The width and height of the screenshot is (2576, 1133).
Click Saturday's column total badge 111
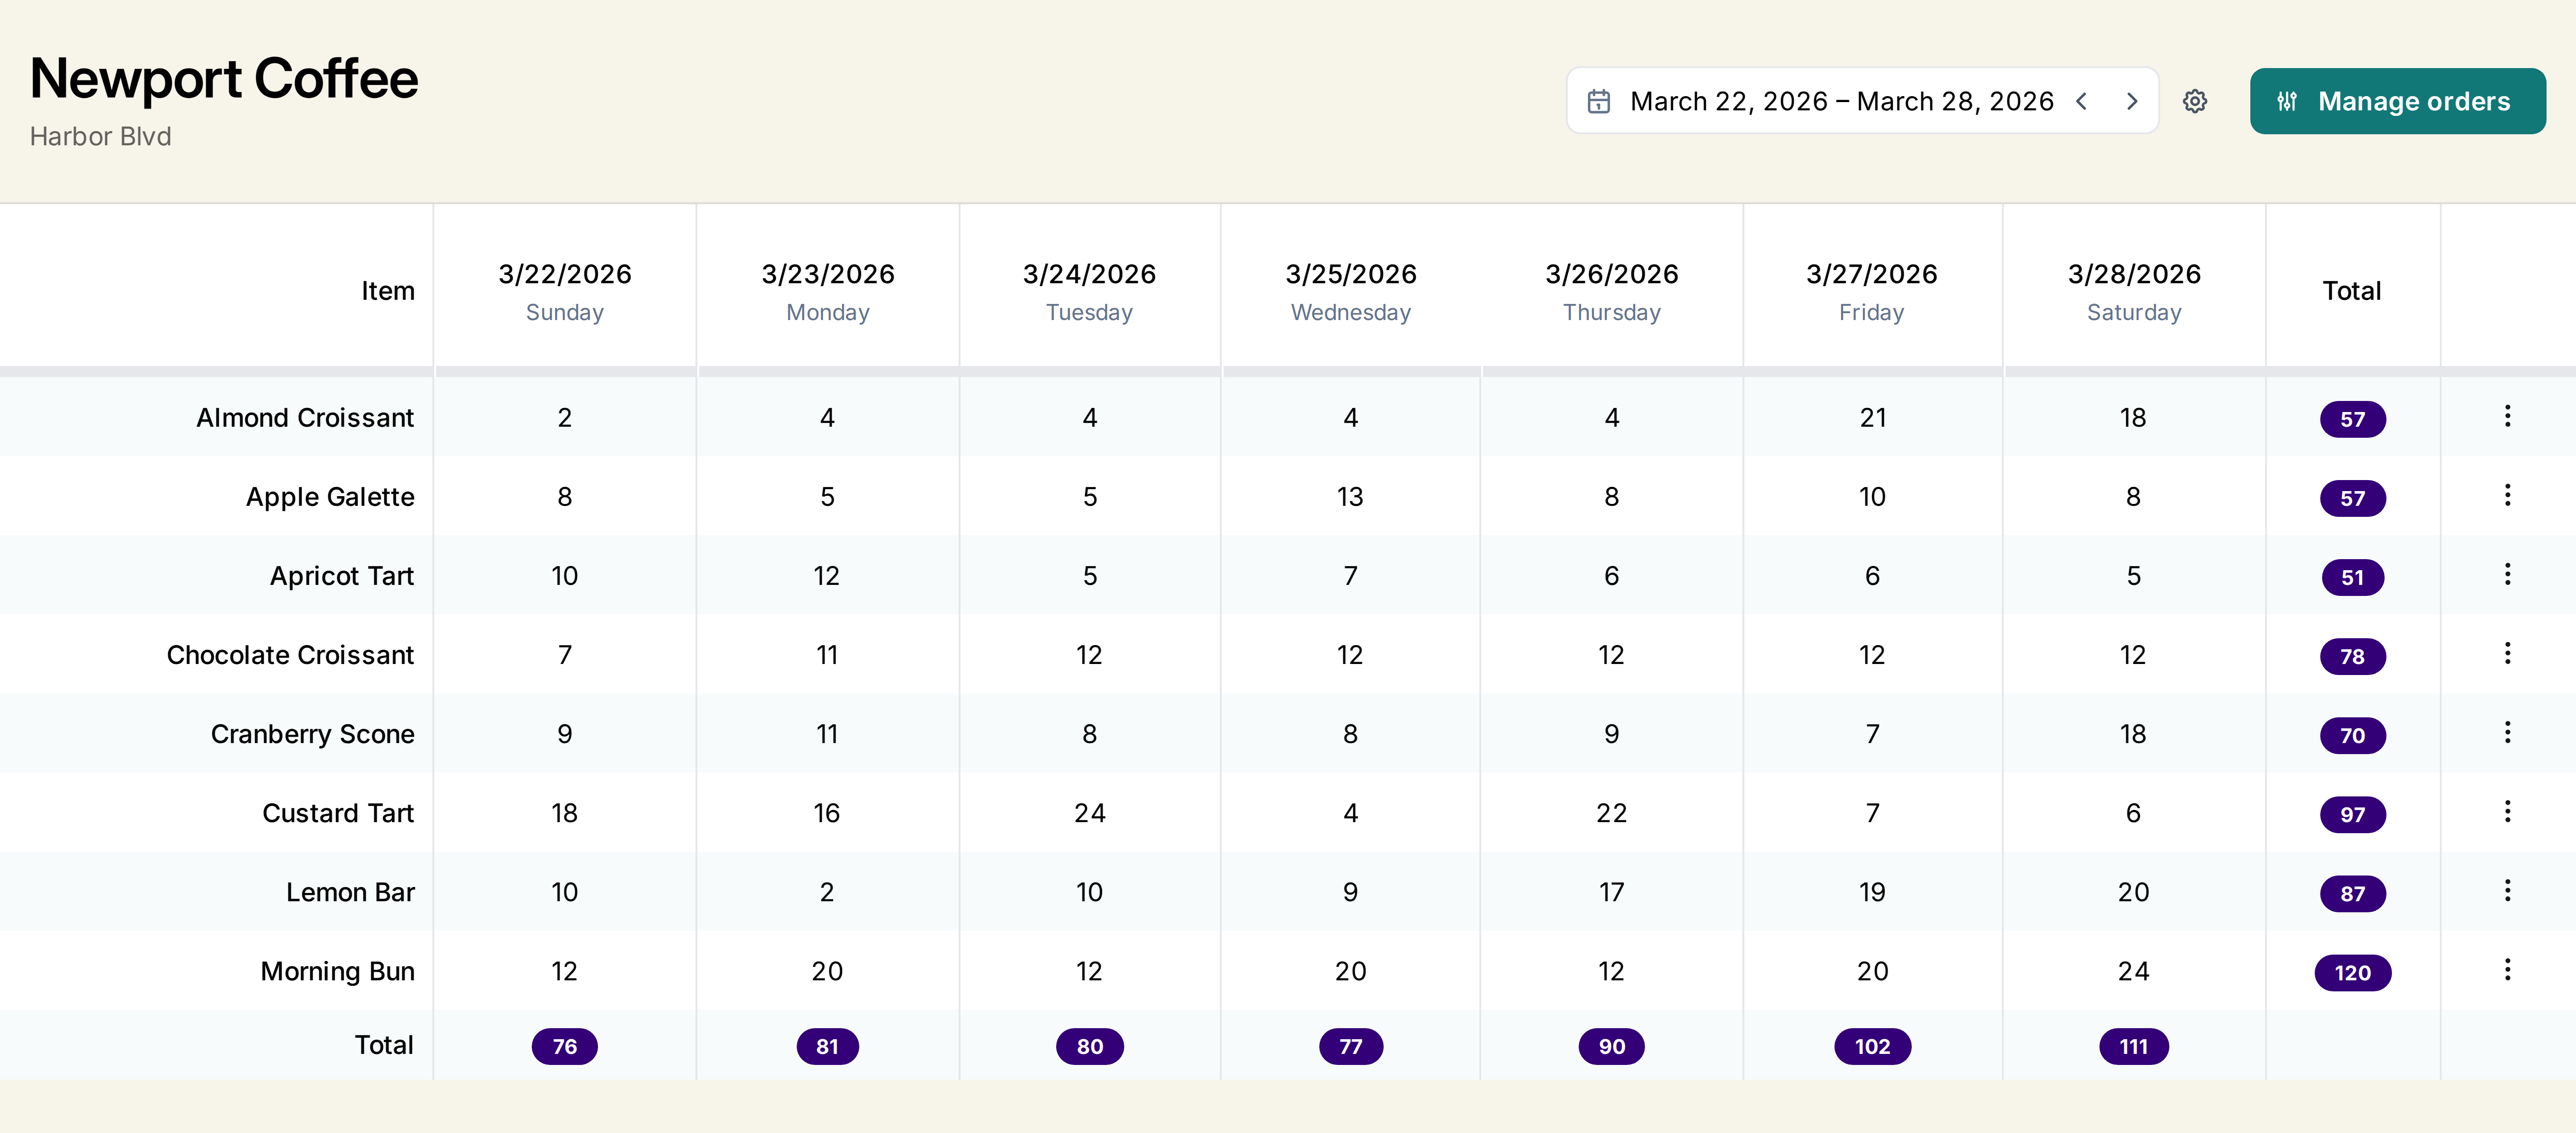2133,1046
